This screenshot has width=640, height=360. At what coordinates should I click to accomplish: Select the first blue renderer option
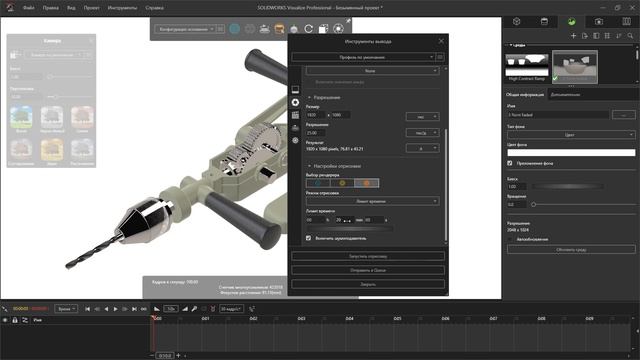click(318, 183)
